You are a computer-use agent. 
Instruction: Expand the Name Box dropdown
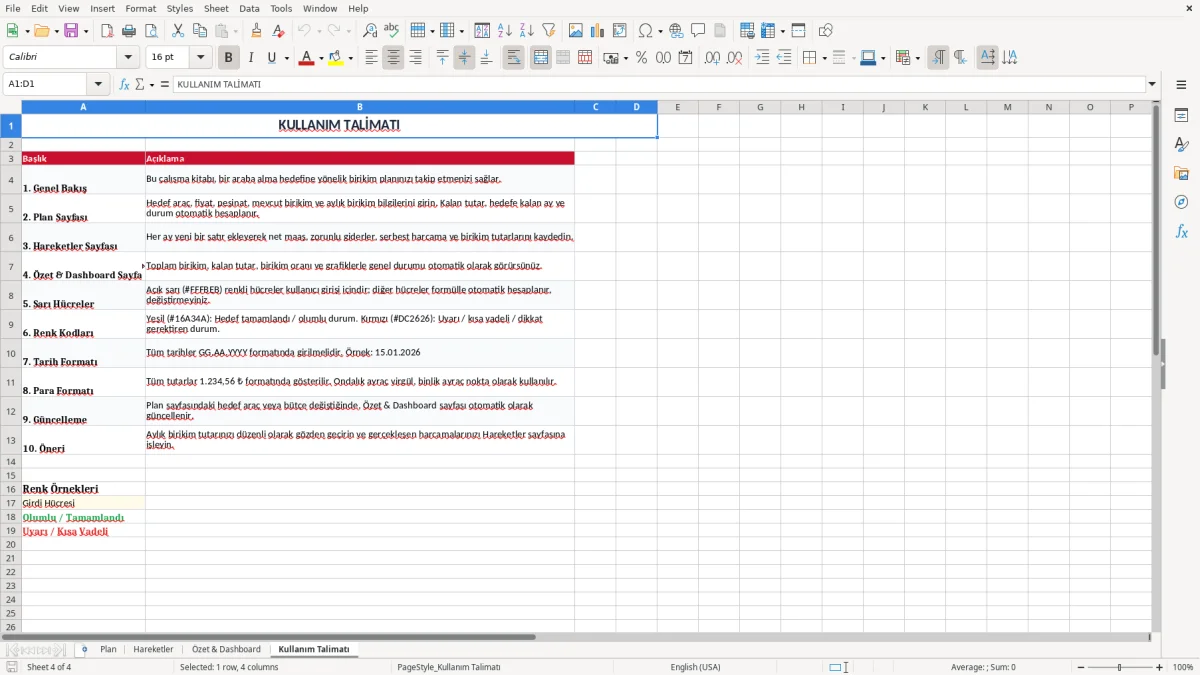pos(97,84)
